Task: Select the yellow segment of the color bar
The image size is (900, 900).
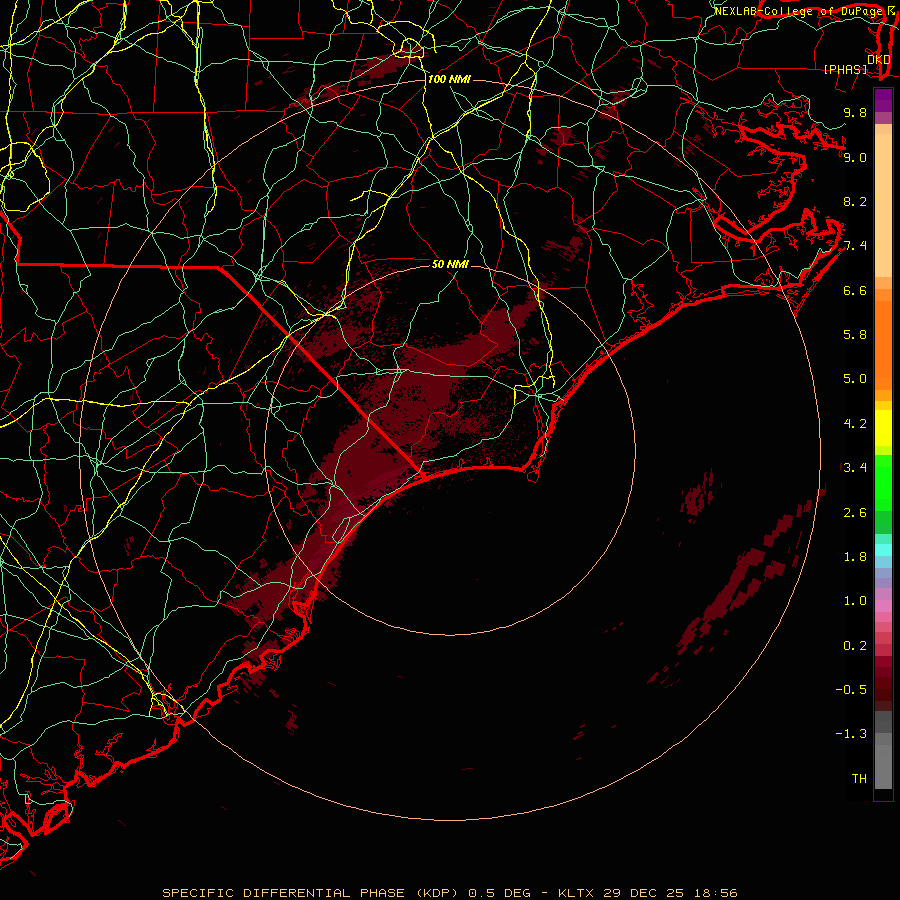Action: [x=883, y=428]
